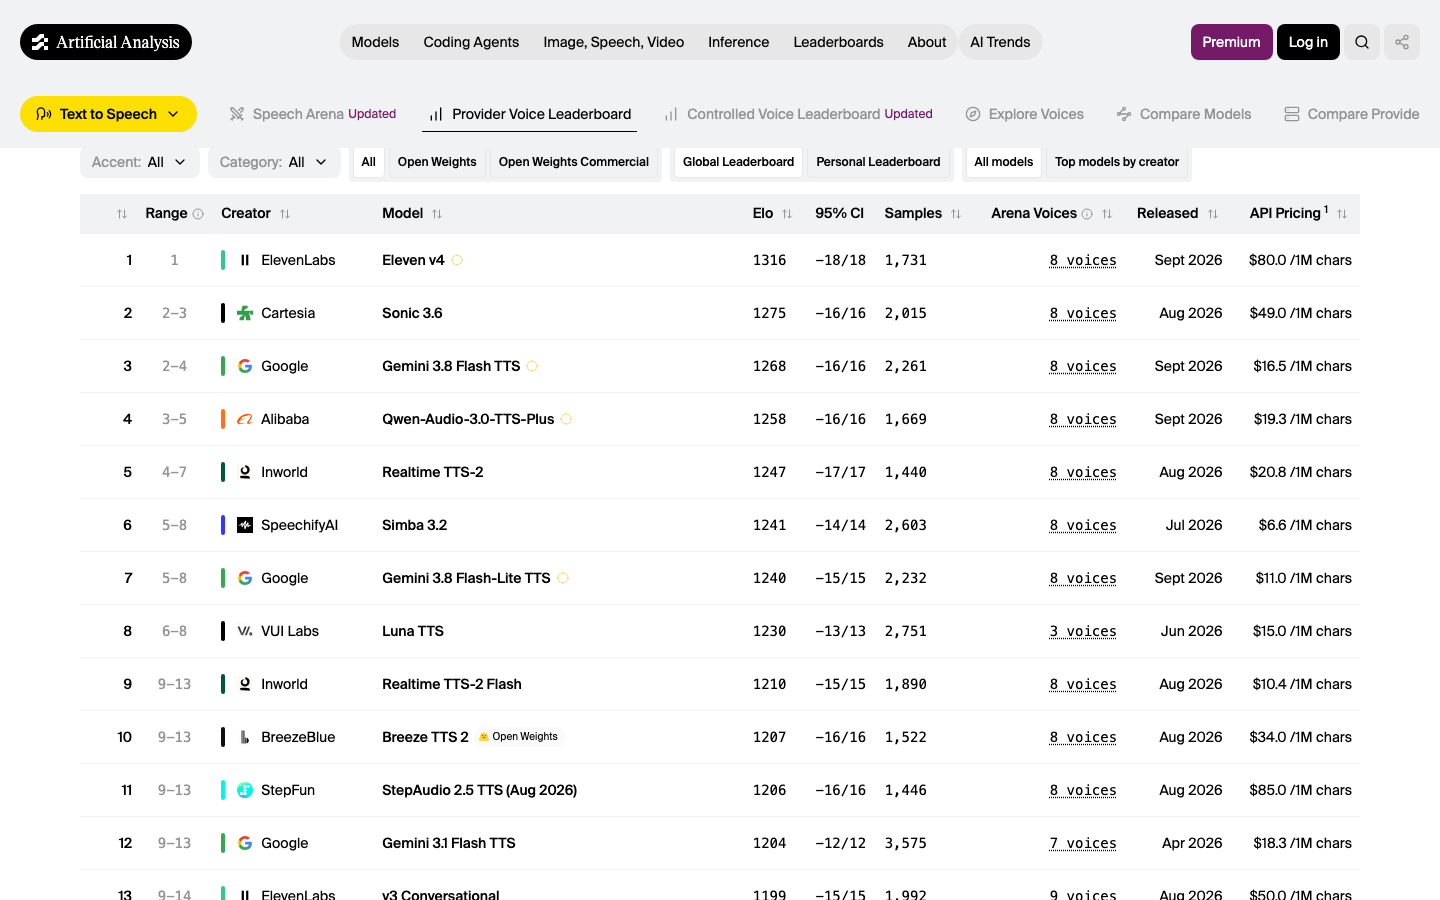The image size is (1440, 900).
Task: Select the All models filter
Action: click(x=1004, y=162)
